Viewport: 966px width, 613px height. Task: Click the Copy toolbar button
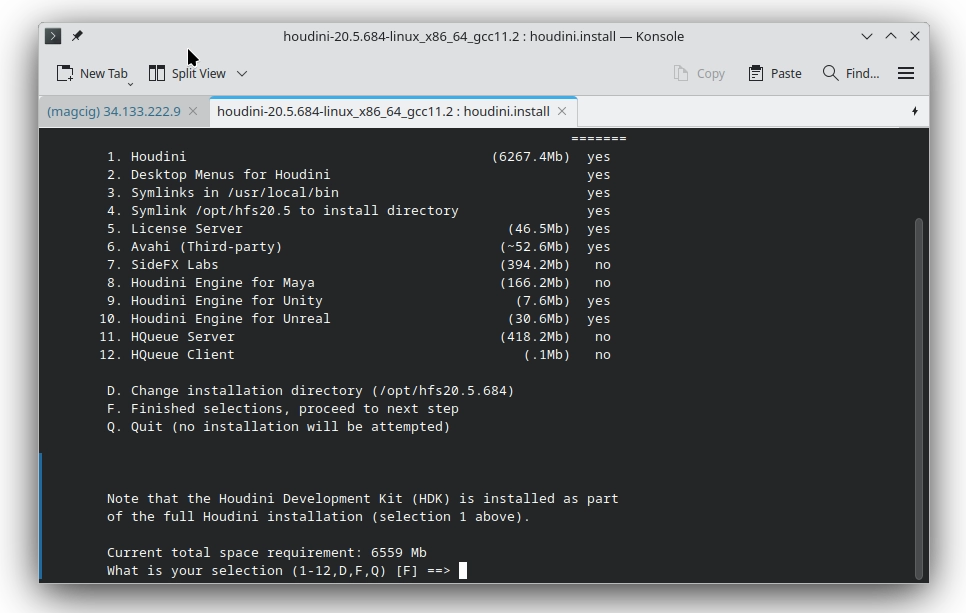[699, 73]
